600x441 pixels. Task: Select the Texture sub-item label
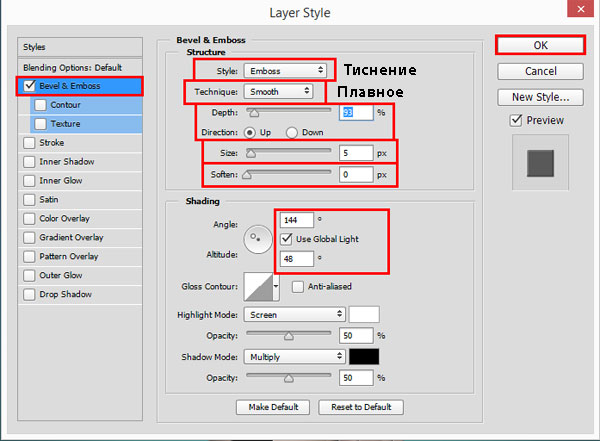[65, 124]
